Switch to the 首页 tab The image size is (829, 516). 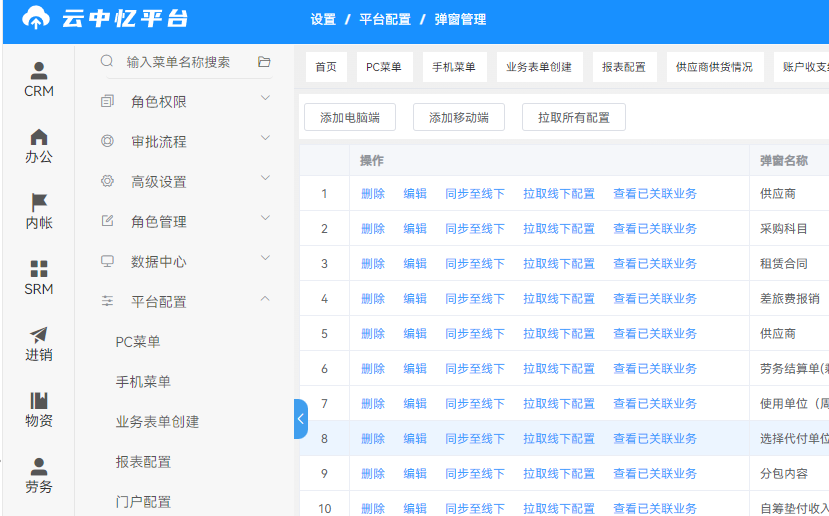[x=326, y=67]
